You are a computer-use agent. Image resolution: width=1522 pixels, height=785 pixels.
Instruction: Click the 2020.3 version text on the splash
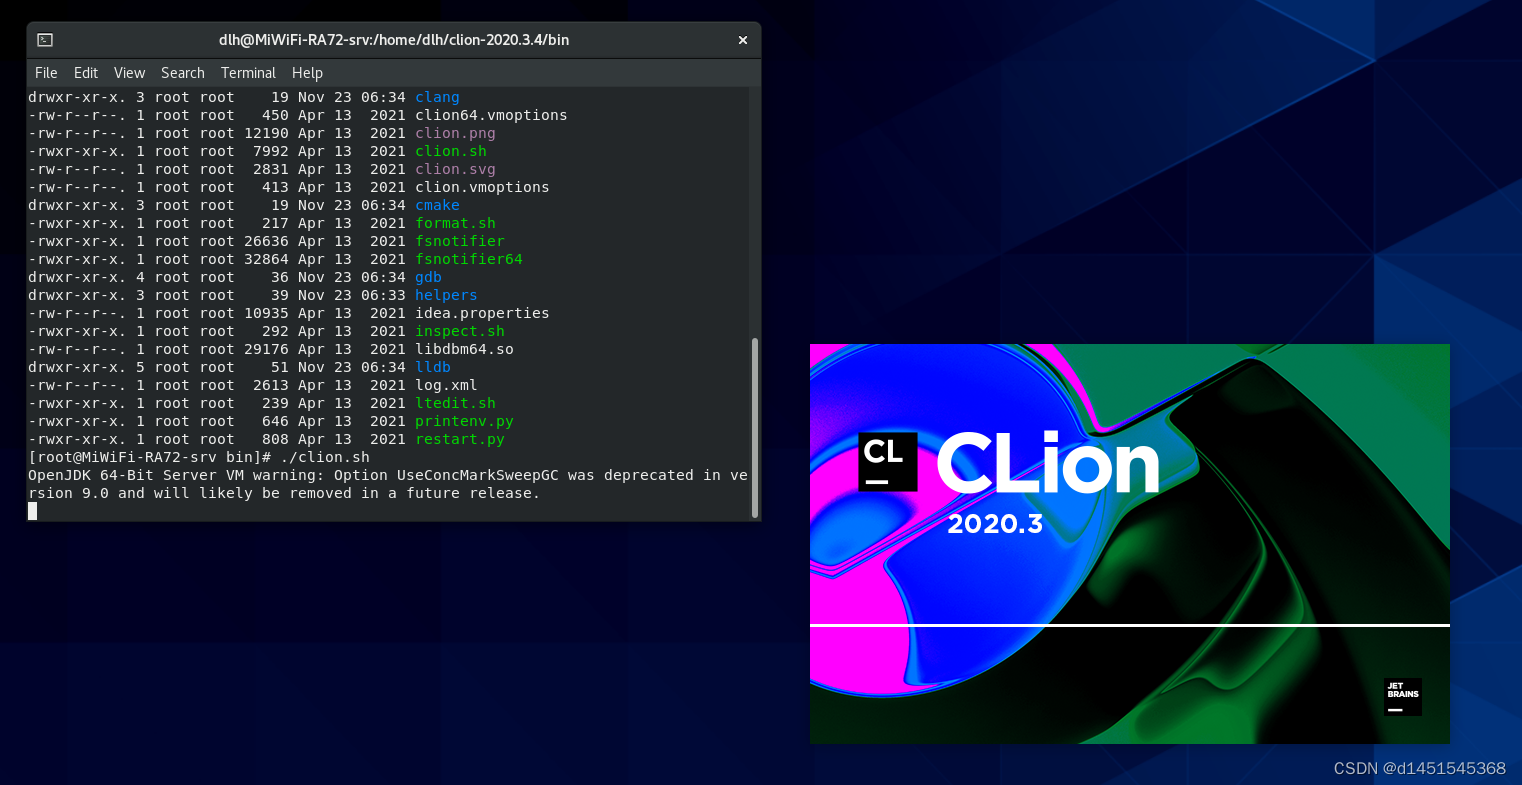[995, 522]
